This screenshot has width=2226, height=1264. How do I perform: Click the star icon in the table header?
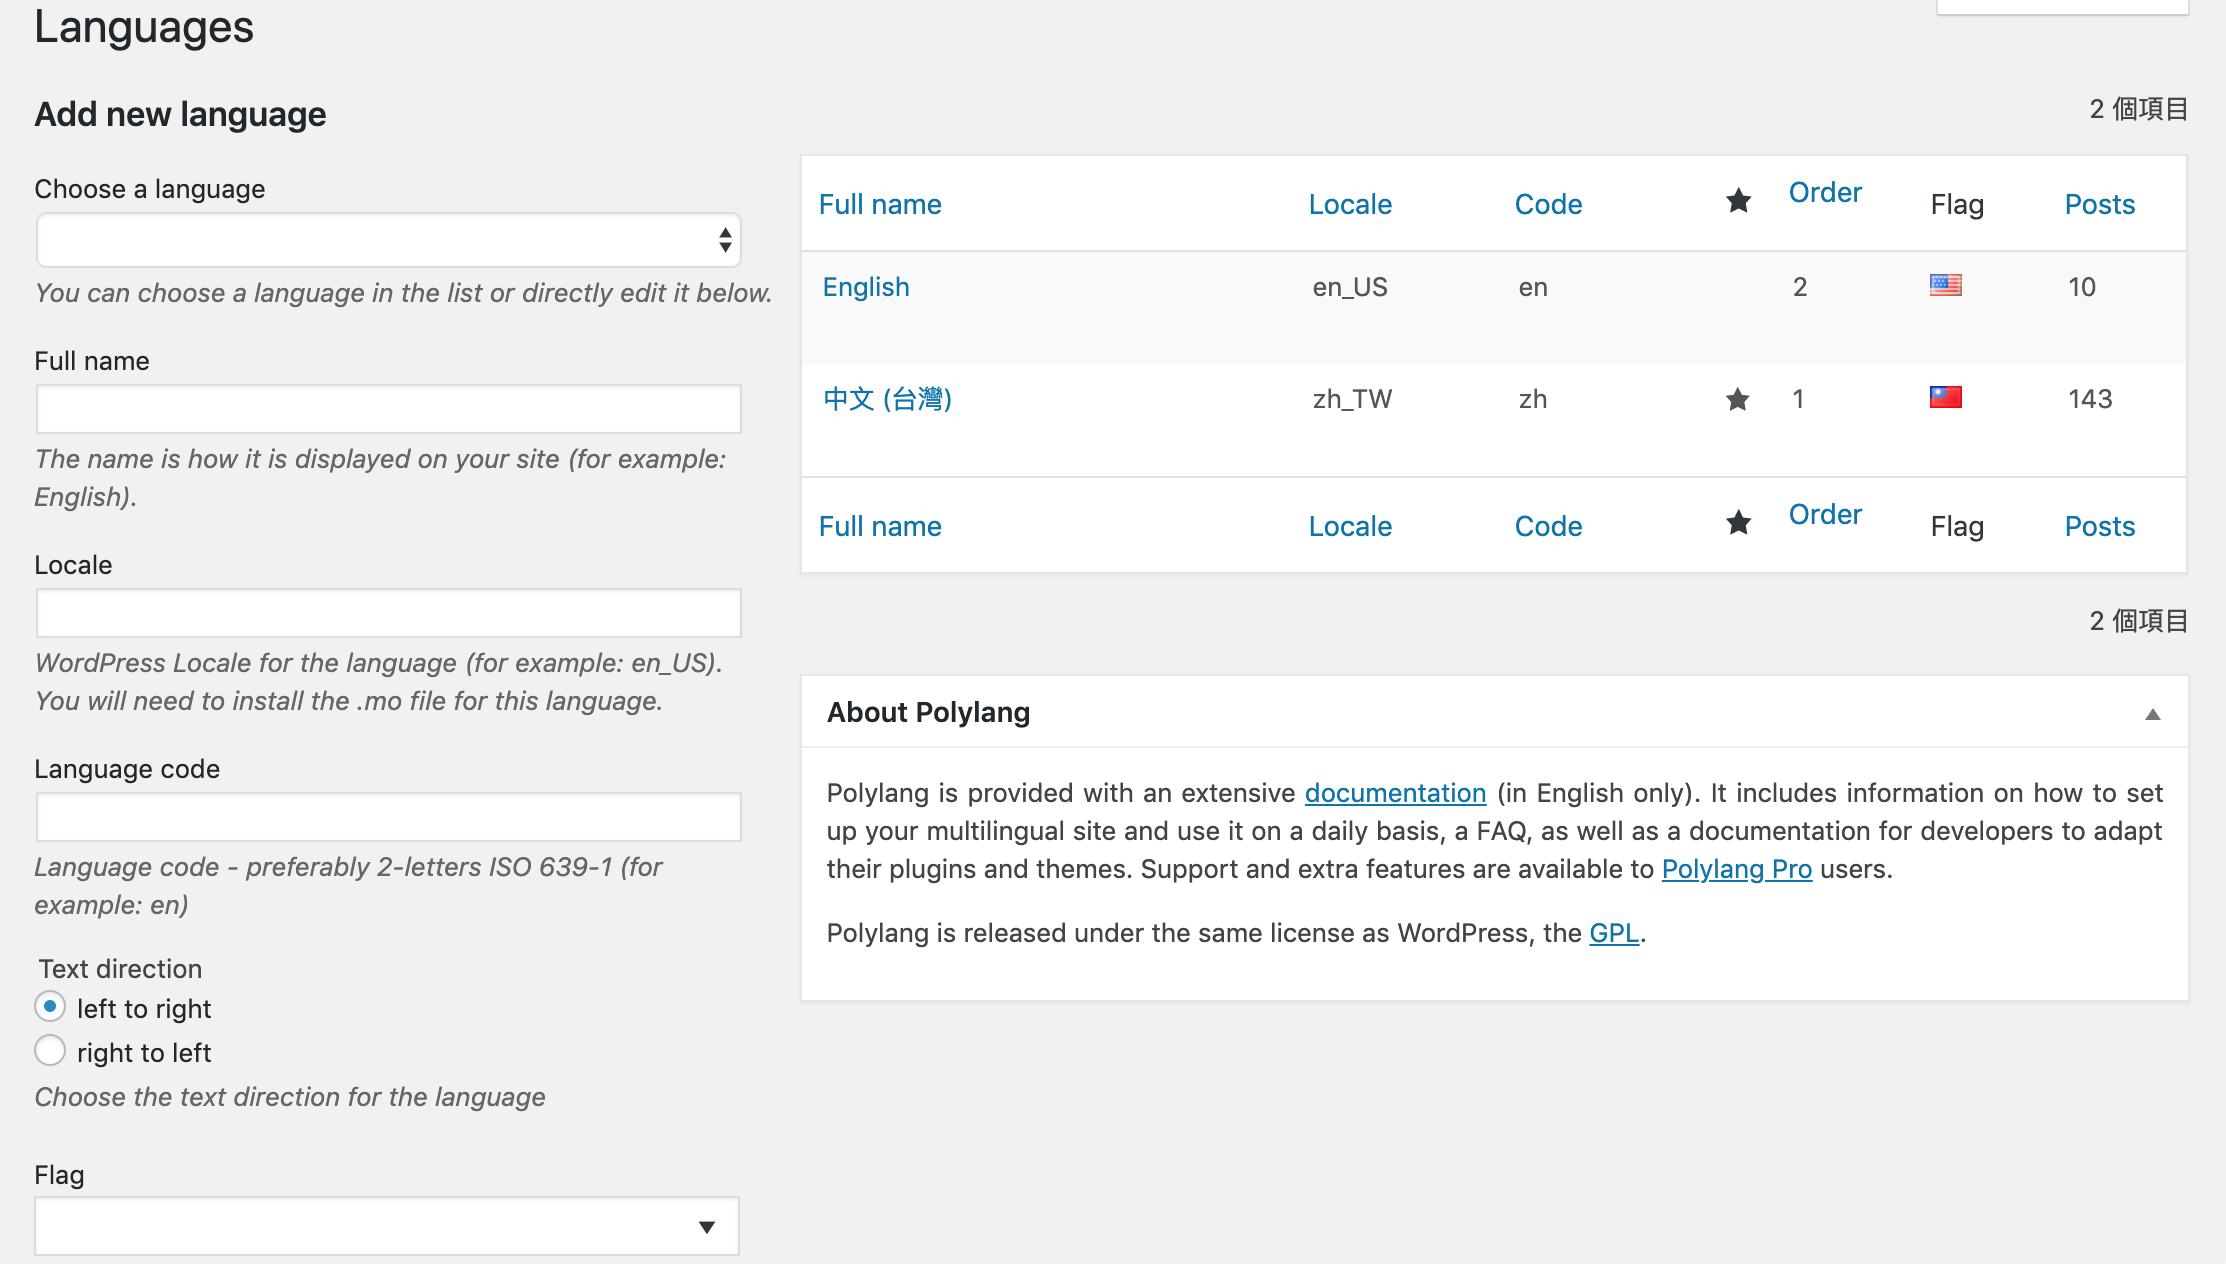pos(1738,201)
